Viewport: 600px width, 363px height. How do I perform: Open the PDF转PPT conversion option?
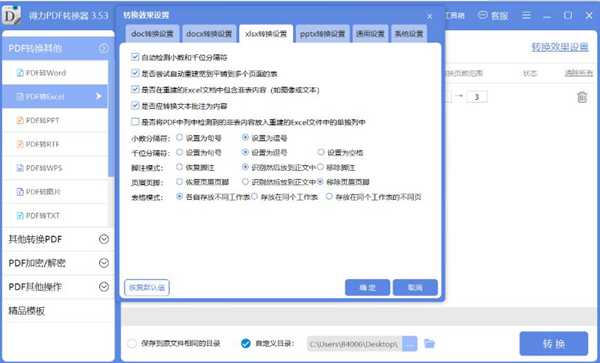pos(55,120)
